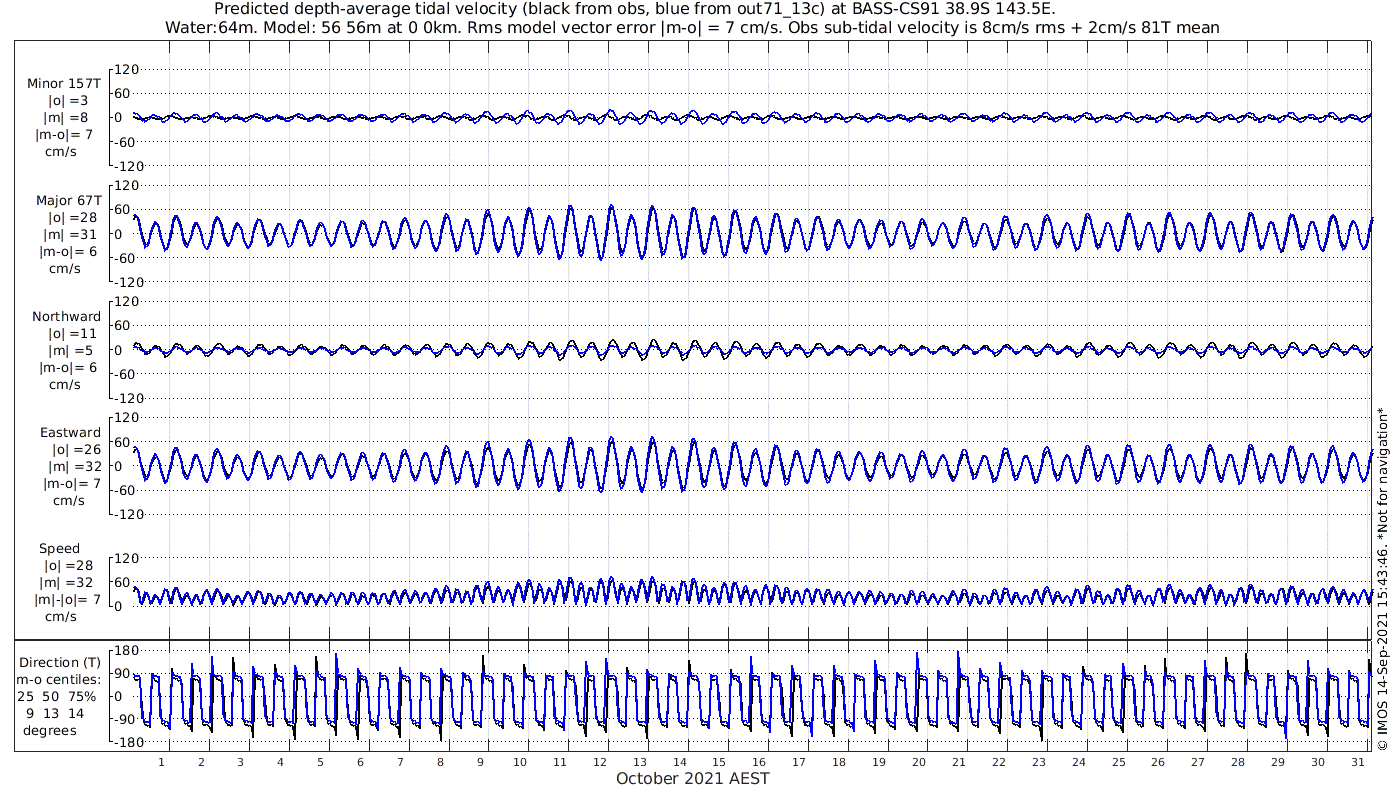Click day 15 tick label on the x-axis
Screen dimensions: 1400x800
pos(720,762)
